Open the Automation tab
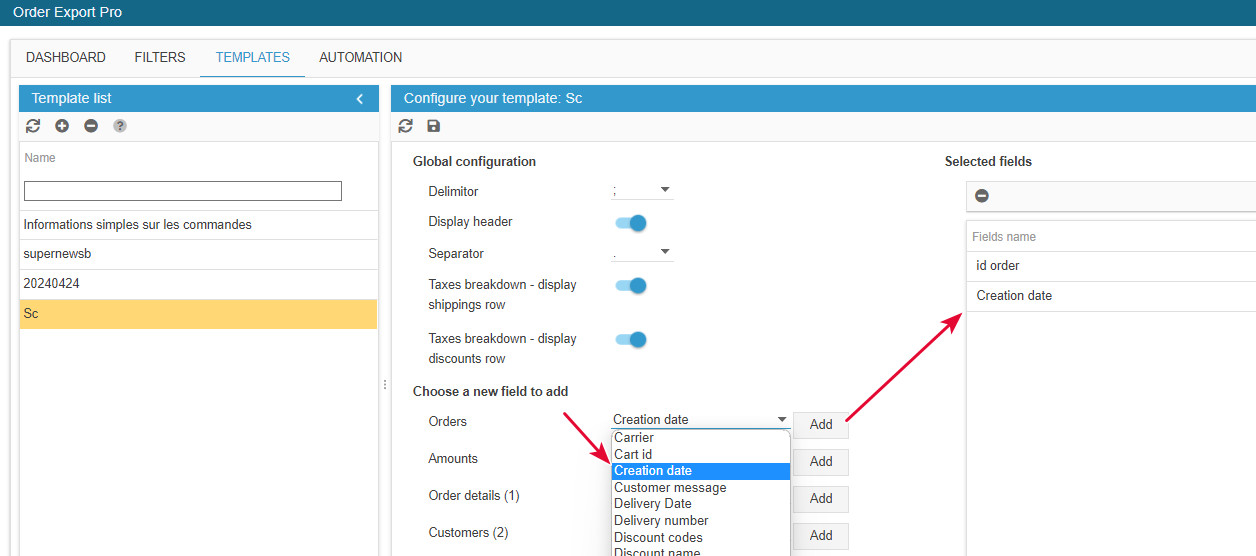Image resolution: width=1256 pixels, height=556 pixels. [360, 58]
